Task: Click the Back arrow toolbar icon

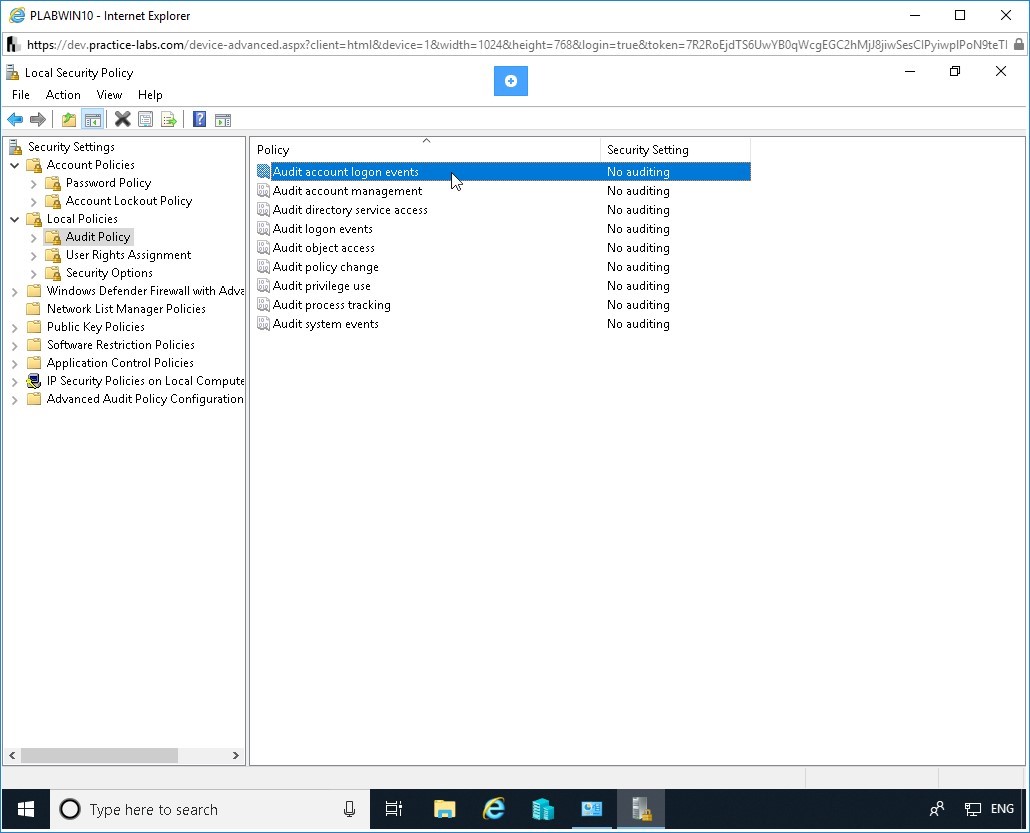Action: tap(14, 120)
